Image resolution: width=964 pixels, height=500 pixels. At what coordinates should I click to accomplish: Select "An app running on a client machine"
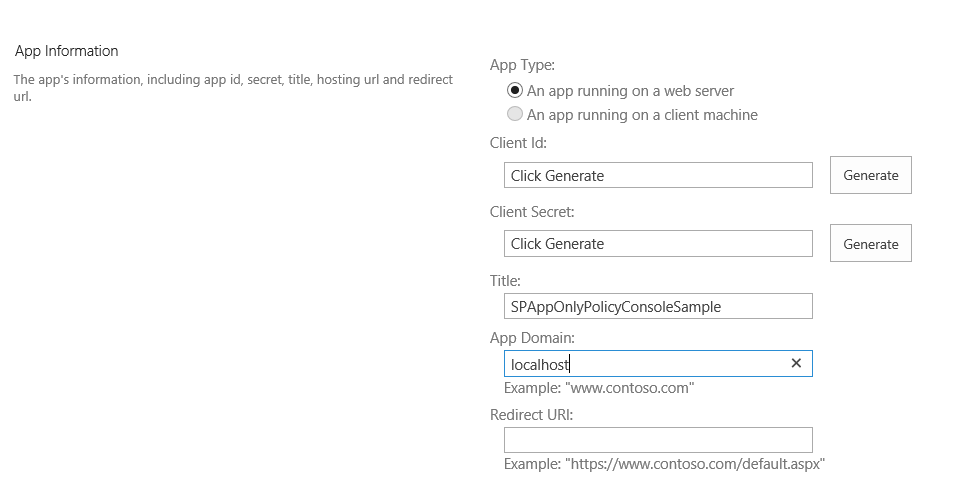point(515,114)
